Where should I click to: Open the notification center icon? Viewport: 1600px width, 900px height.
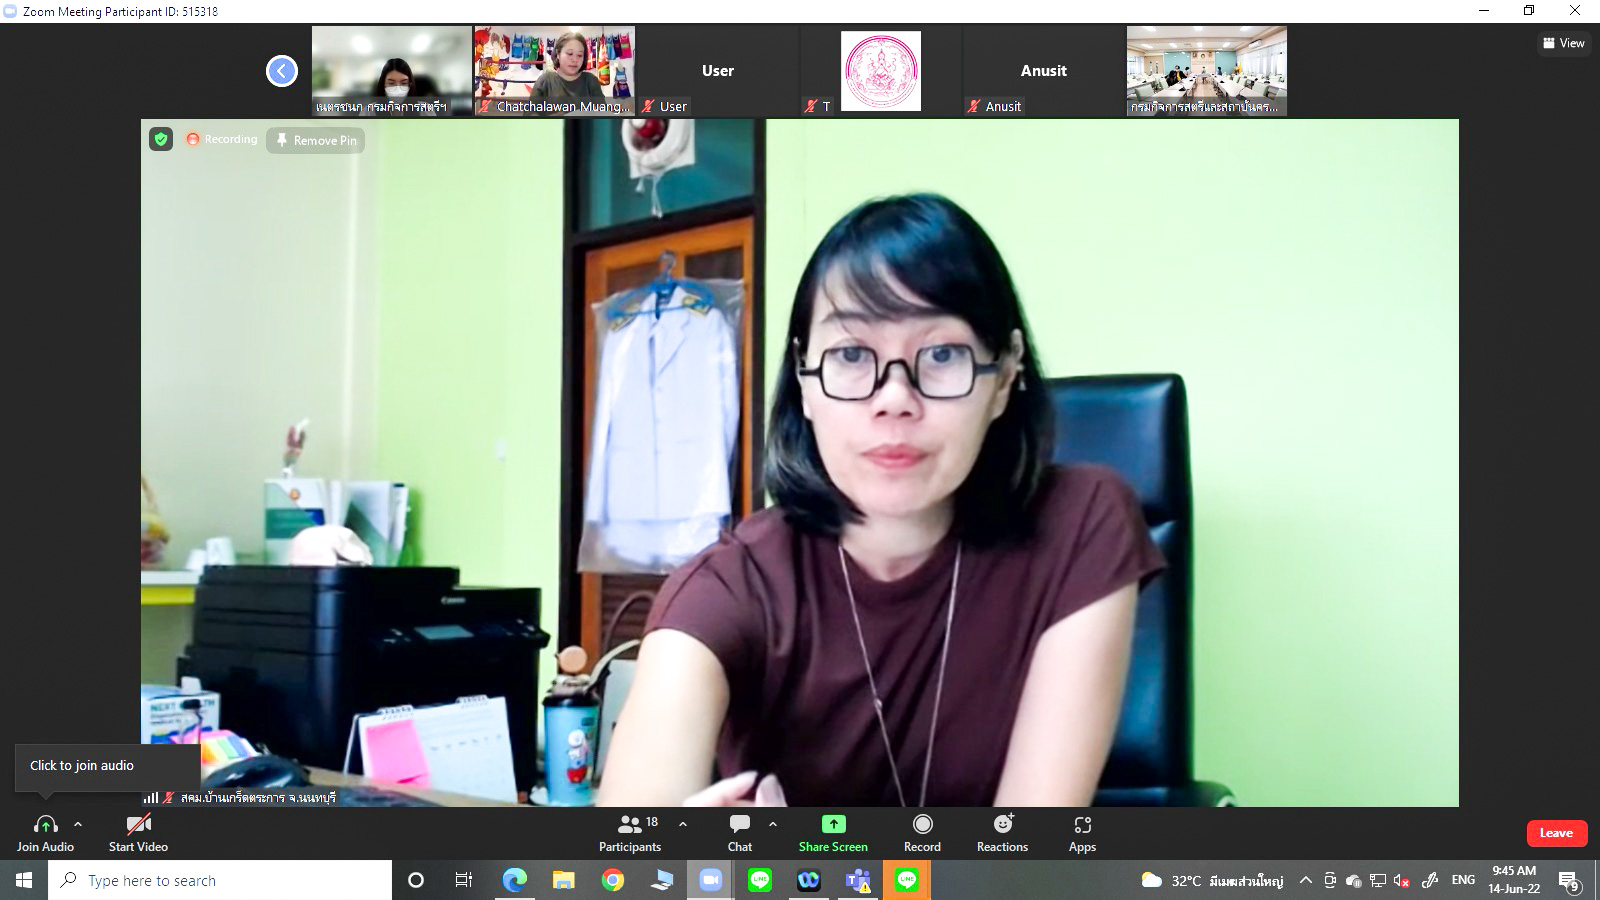pyautogui.click(x=1568, y=880)
